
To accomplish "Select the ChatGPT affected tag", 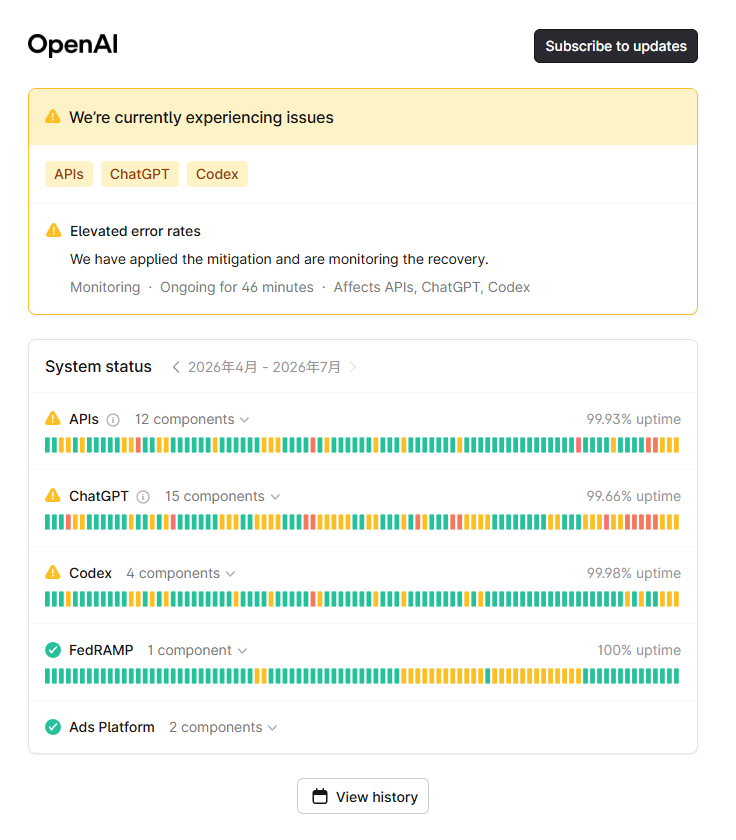I will [x=140, y=174].
